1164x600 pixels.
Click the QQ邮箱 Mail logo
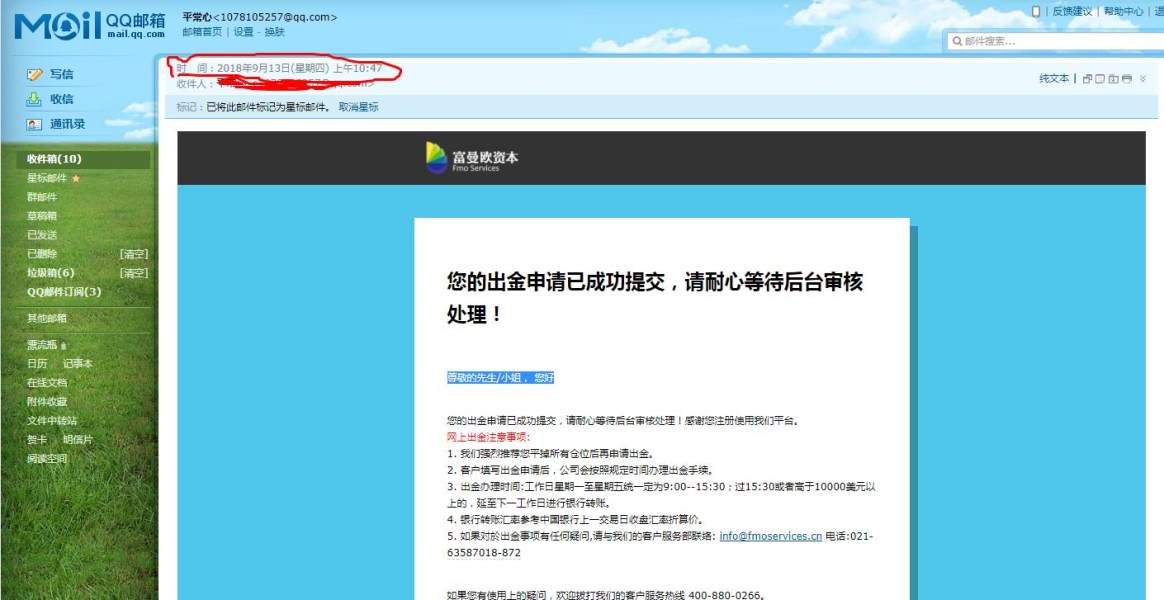tap(88, 26)
